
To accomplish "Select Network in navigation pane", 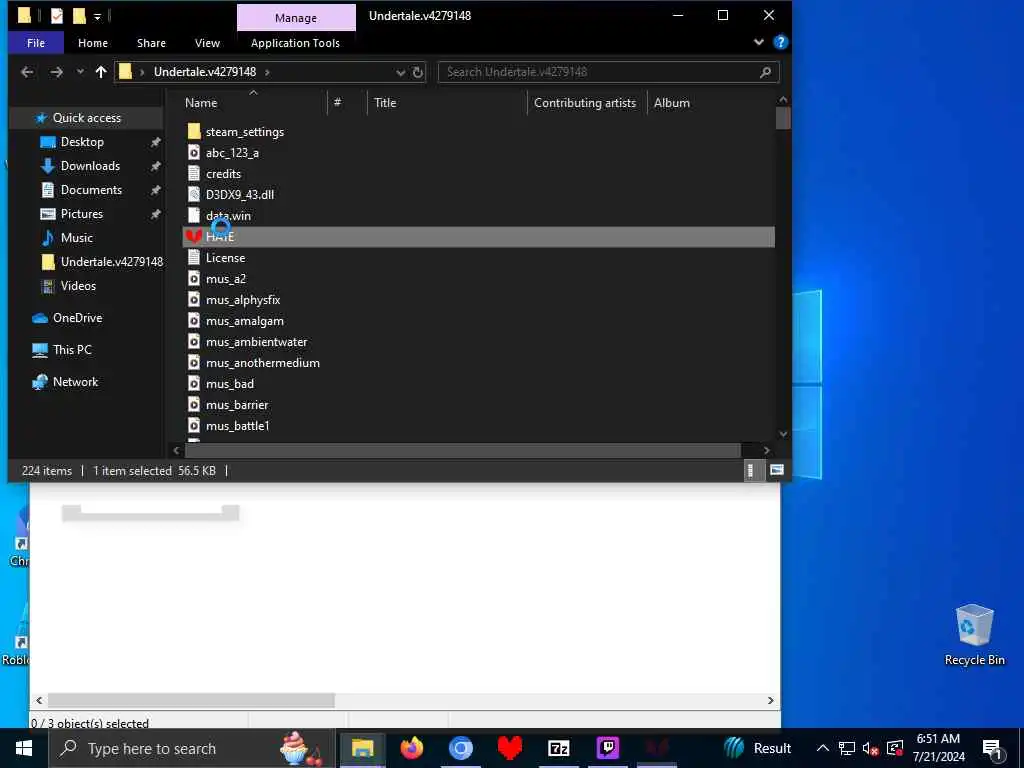I will tap(75, 382).
